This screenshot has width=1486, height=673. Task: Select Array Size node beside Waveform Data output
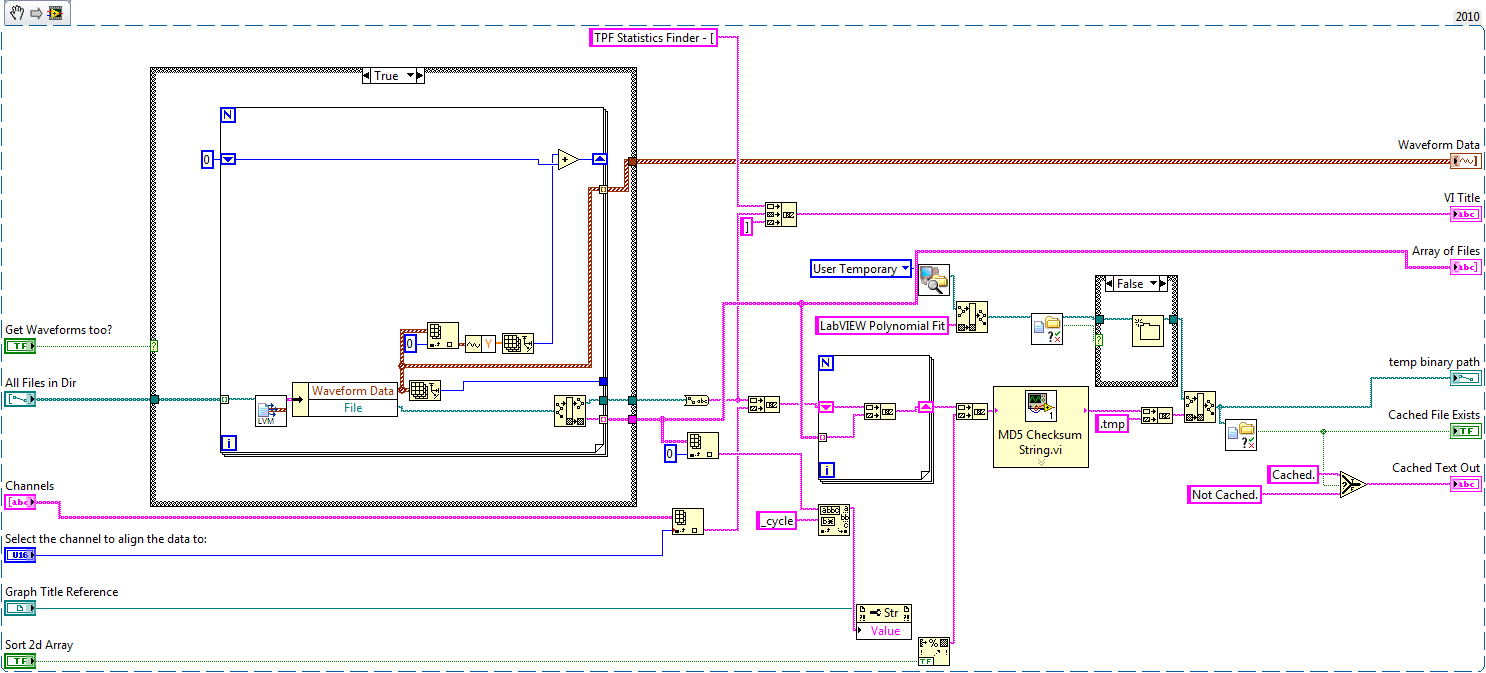425,391
